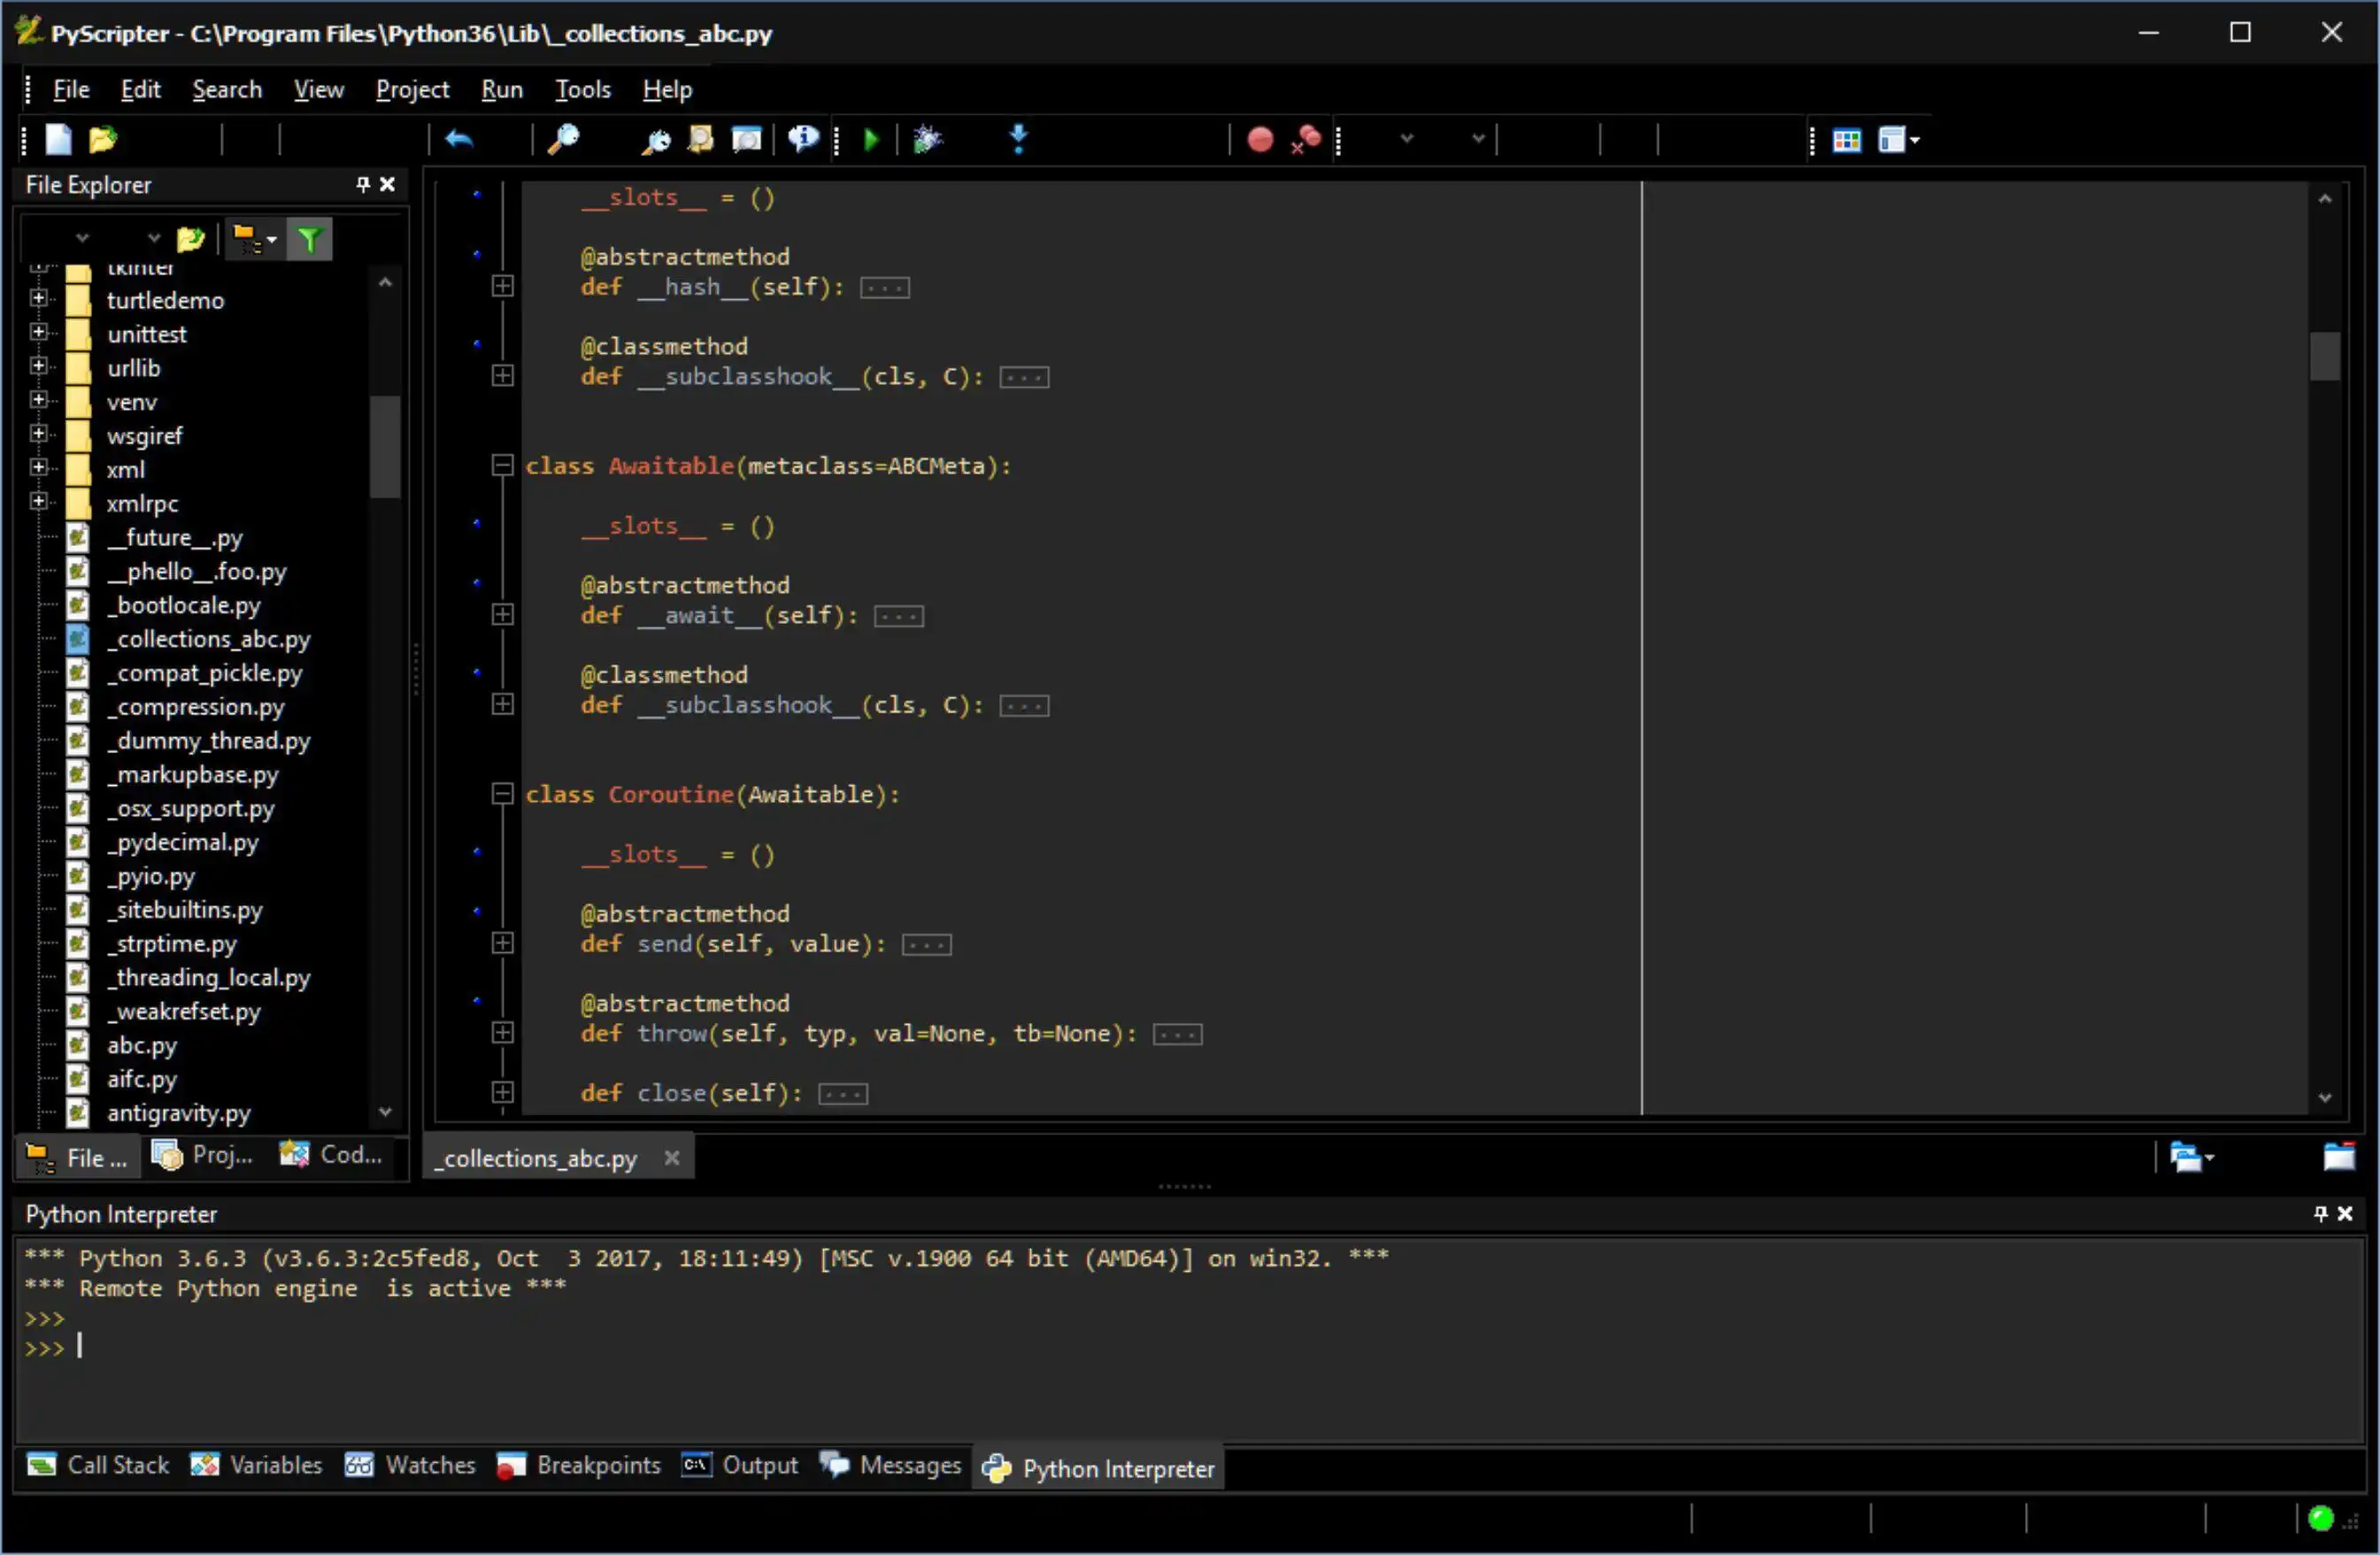
Task: Toggle the filter files icon in File Explorer
Action: pos(309,238)
